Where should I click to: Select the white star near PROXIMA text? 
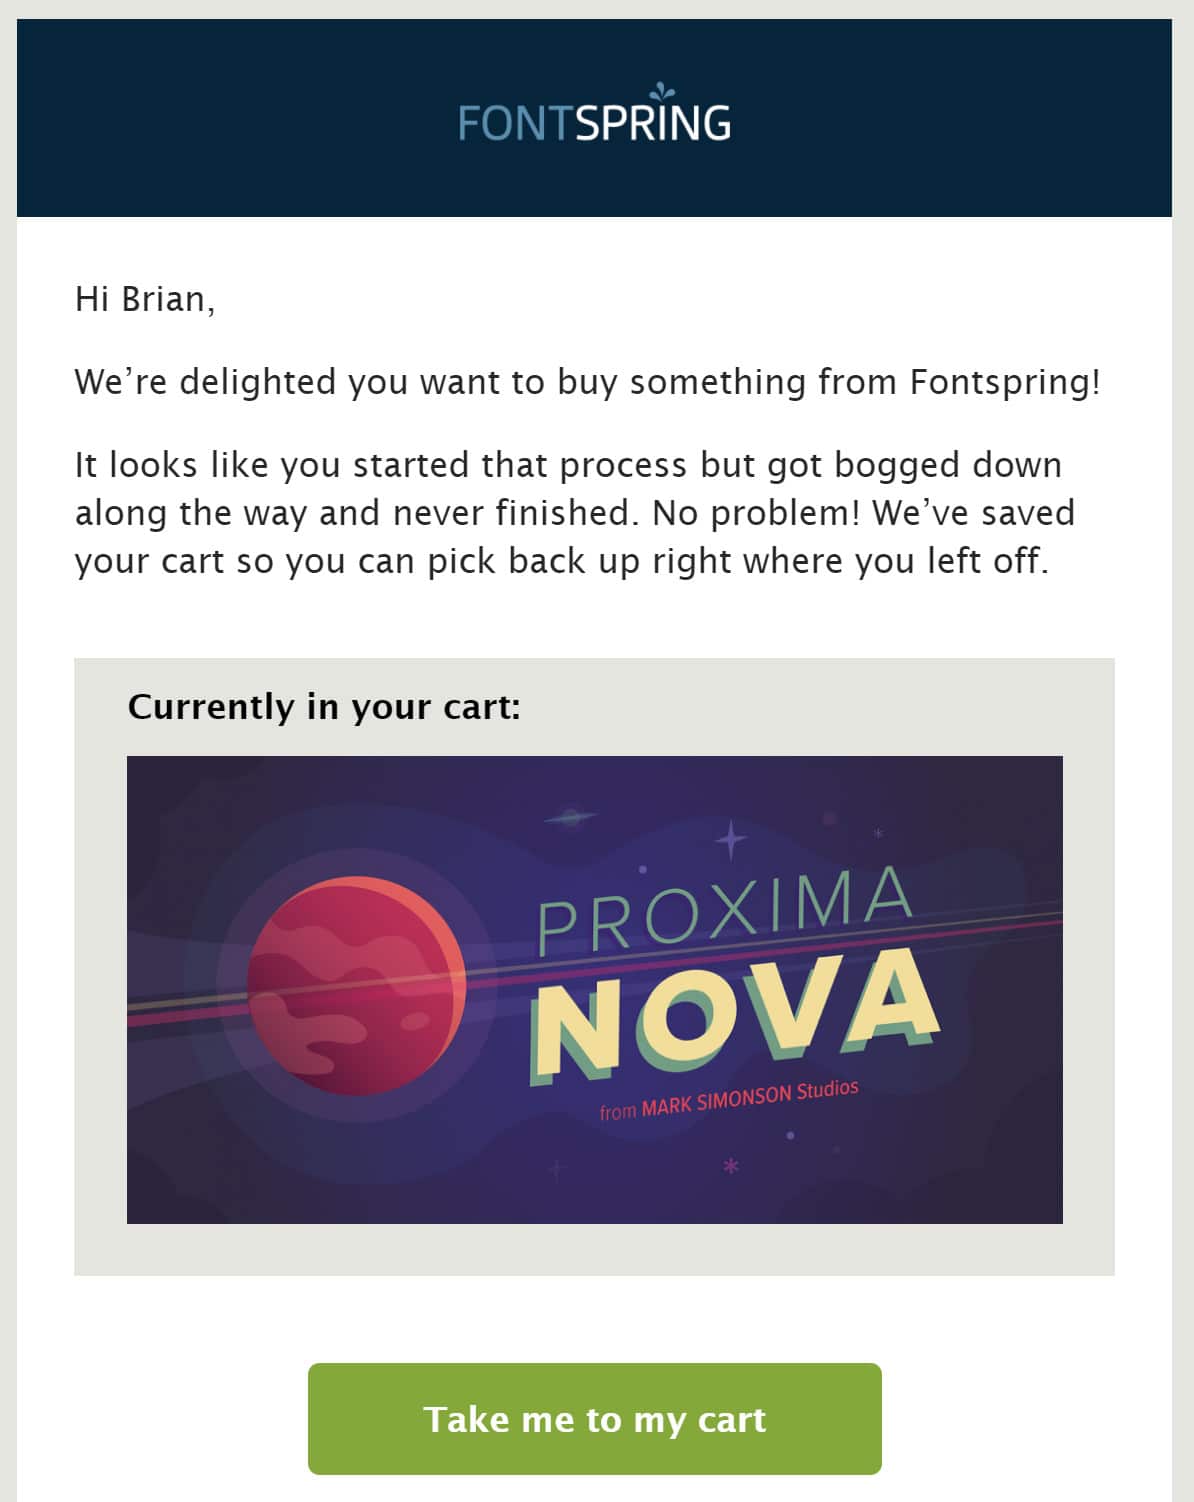point(880,831)
